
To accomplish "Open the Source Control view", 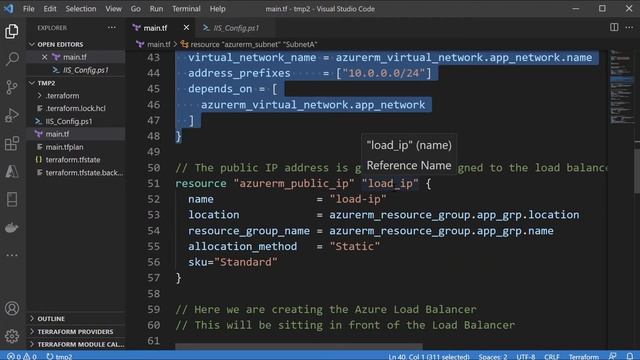I will click(x=12, y=87).
